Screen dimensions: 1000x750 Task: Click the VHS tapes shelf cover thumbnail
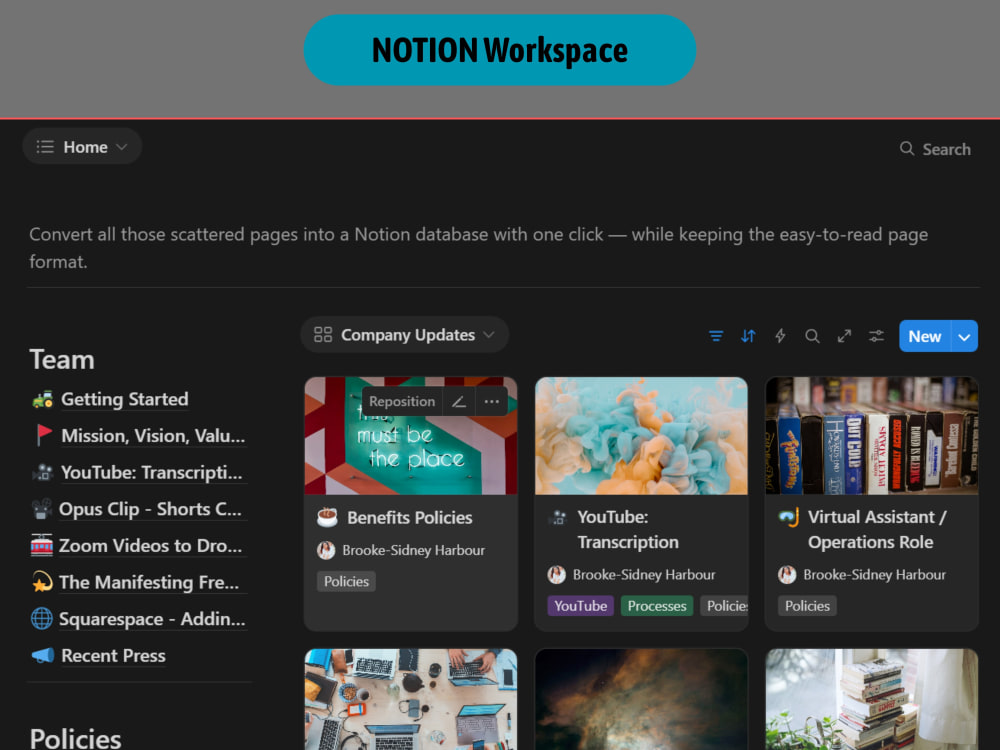pos(872,436)
